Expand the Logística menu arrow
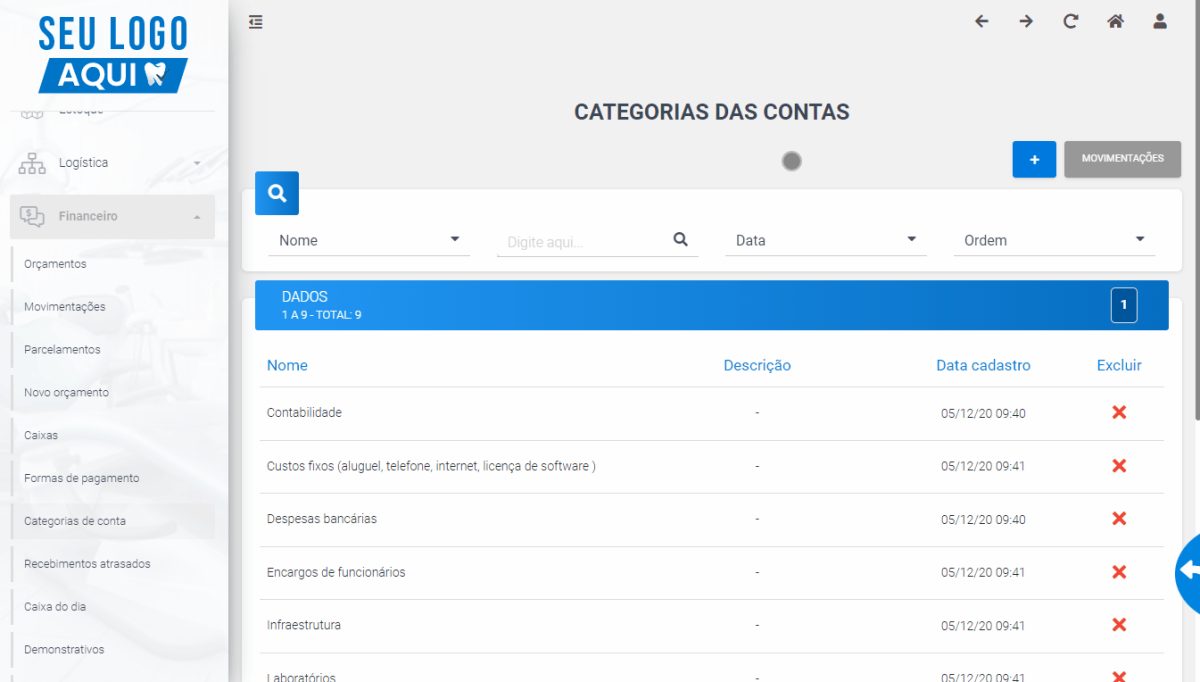Screen dimensions: 1200x682 click(x=197, y=163)
